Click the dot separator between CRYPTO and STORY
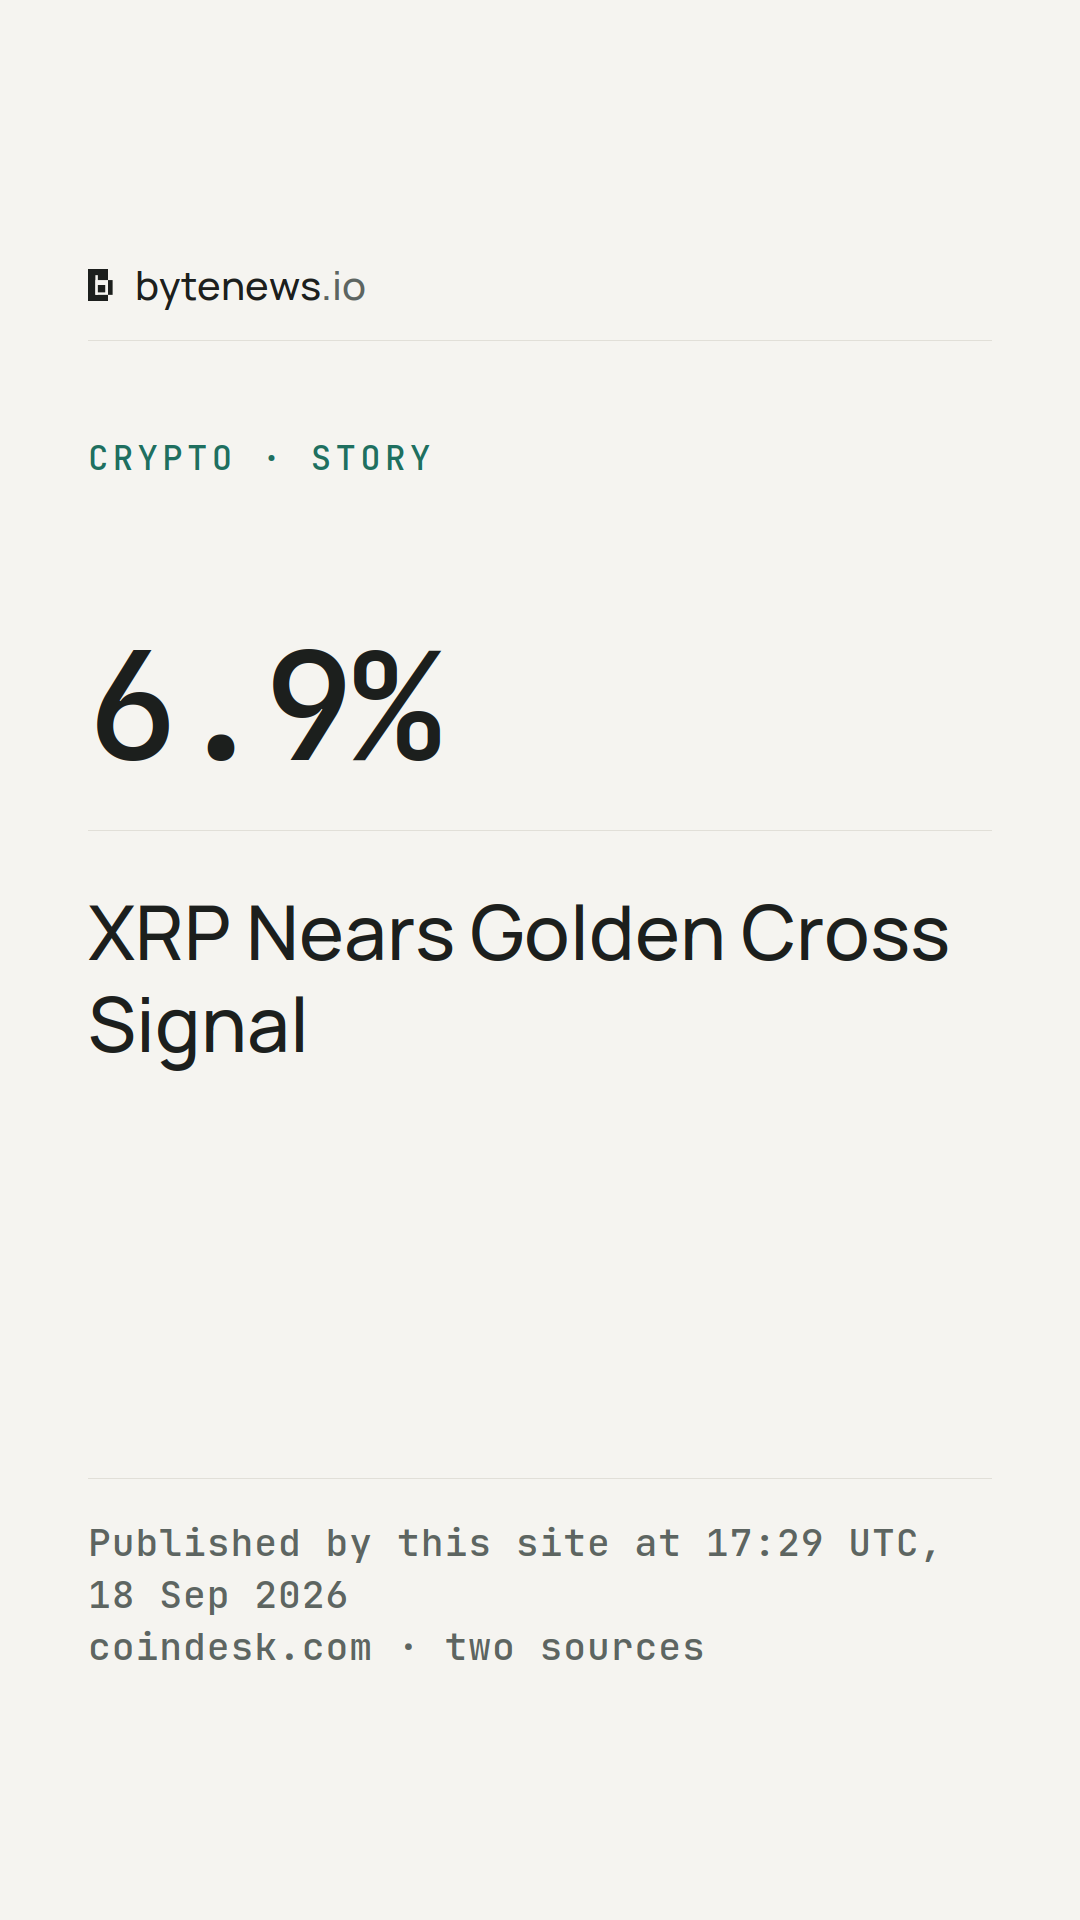This screenshot has height=1920, width=1080. pyautogui.click(x=272, y=458)
